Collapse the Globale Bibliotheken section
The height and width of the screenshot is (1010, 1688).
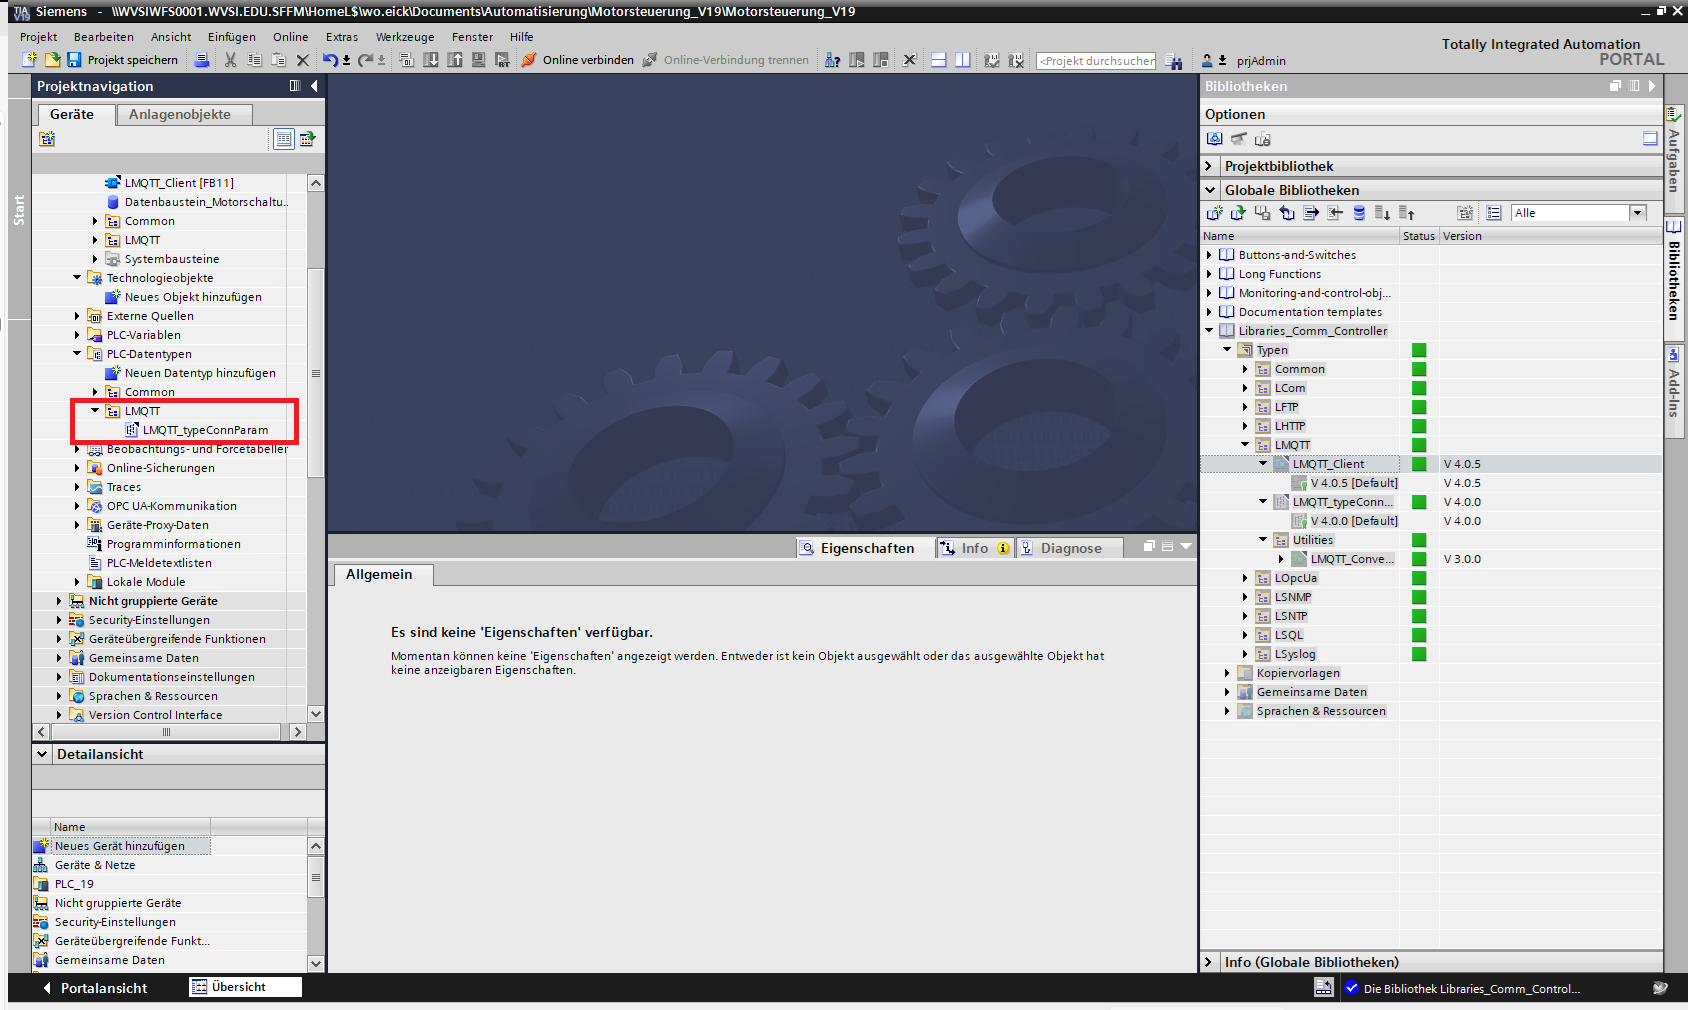(1210, 190)
